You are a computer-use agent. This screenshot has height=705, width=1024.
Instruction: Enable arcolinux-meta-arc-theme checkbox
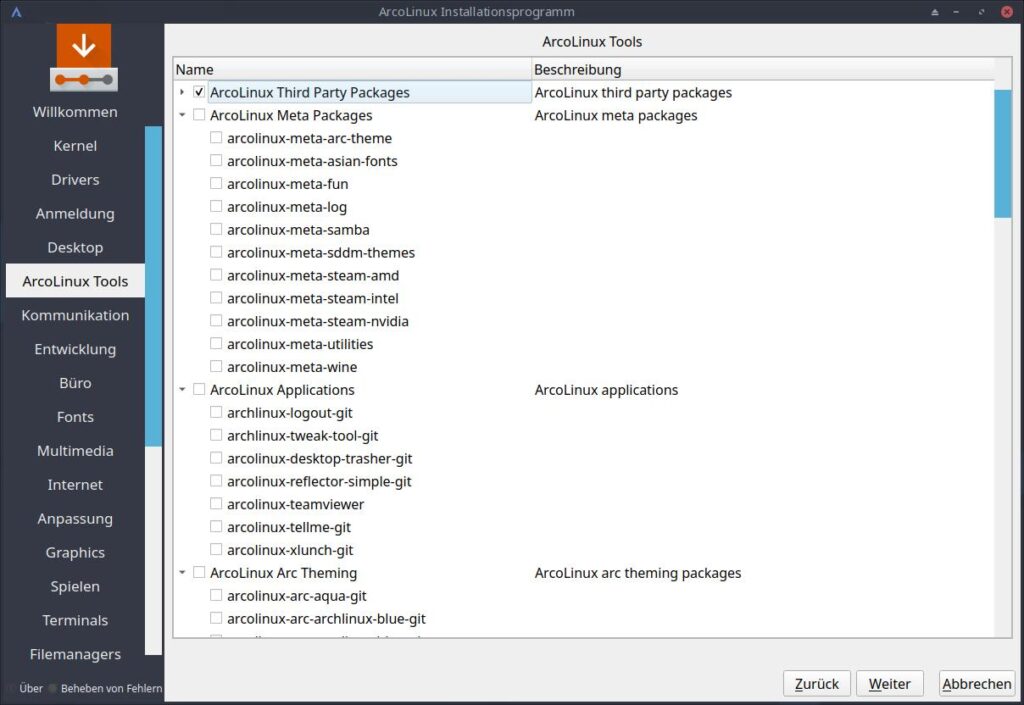(x=216, y=138)
